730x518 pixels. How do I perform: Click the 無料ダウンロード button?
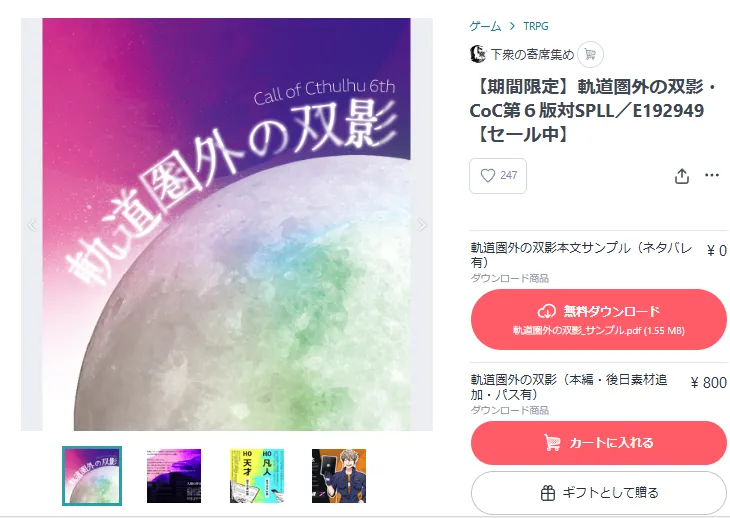(598, 319)
